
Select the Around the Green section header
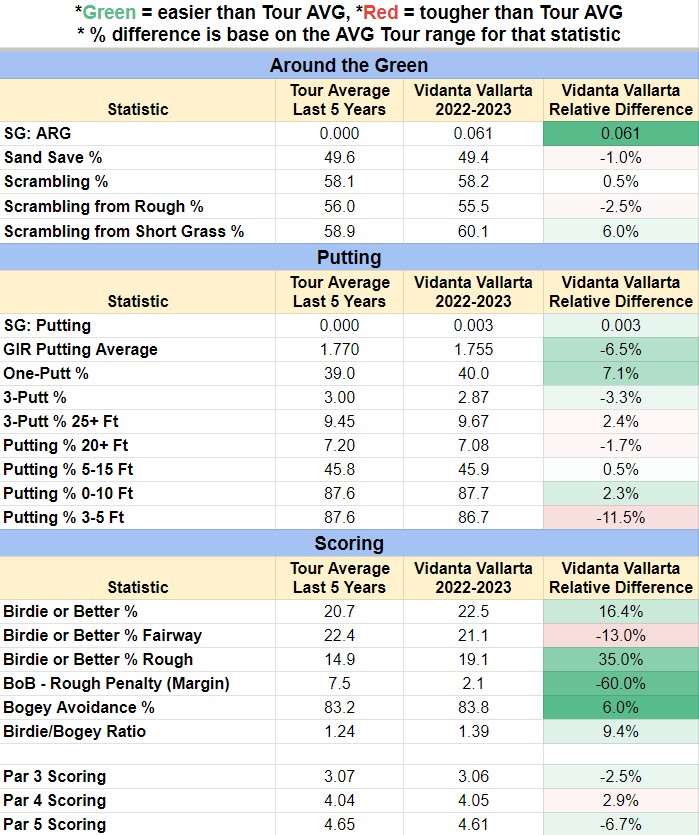[349, 65]
